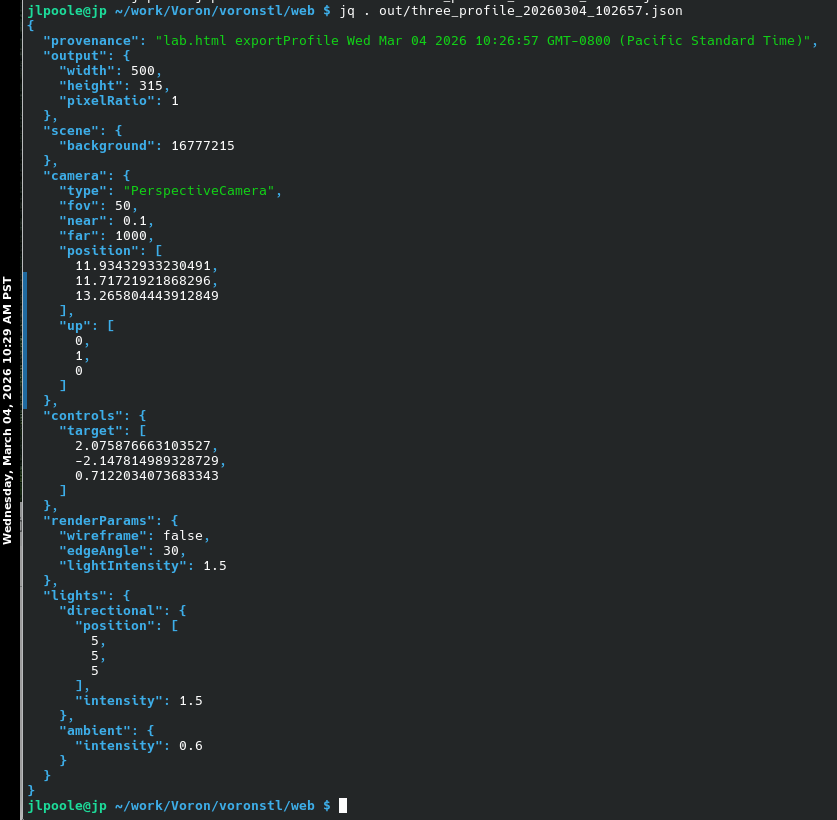Click the "far" value 1000
The image size is (837, 820).
pos(131,235)
